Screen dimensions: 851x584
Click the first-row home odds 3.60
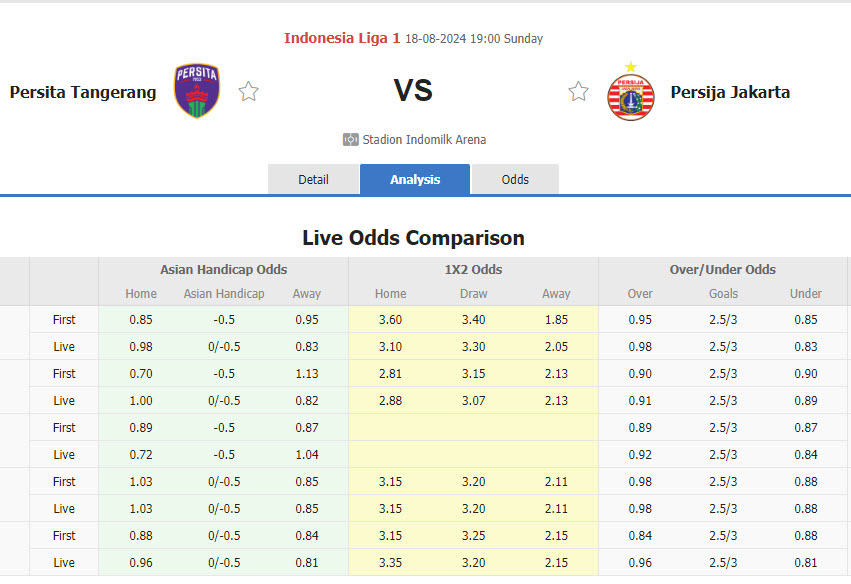coord(390,319)
